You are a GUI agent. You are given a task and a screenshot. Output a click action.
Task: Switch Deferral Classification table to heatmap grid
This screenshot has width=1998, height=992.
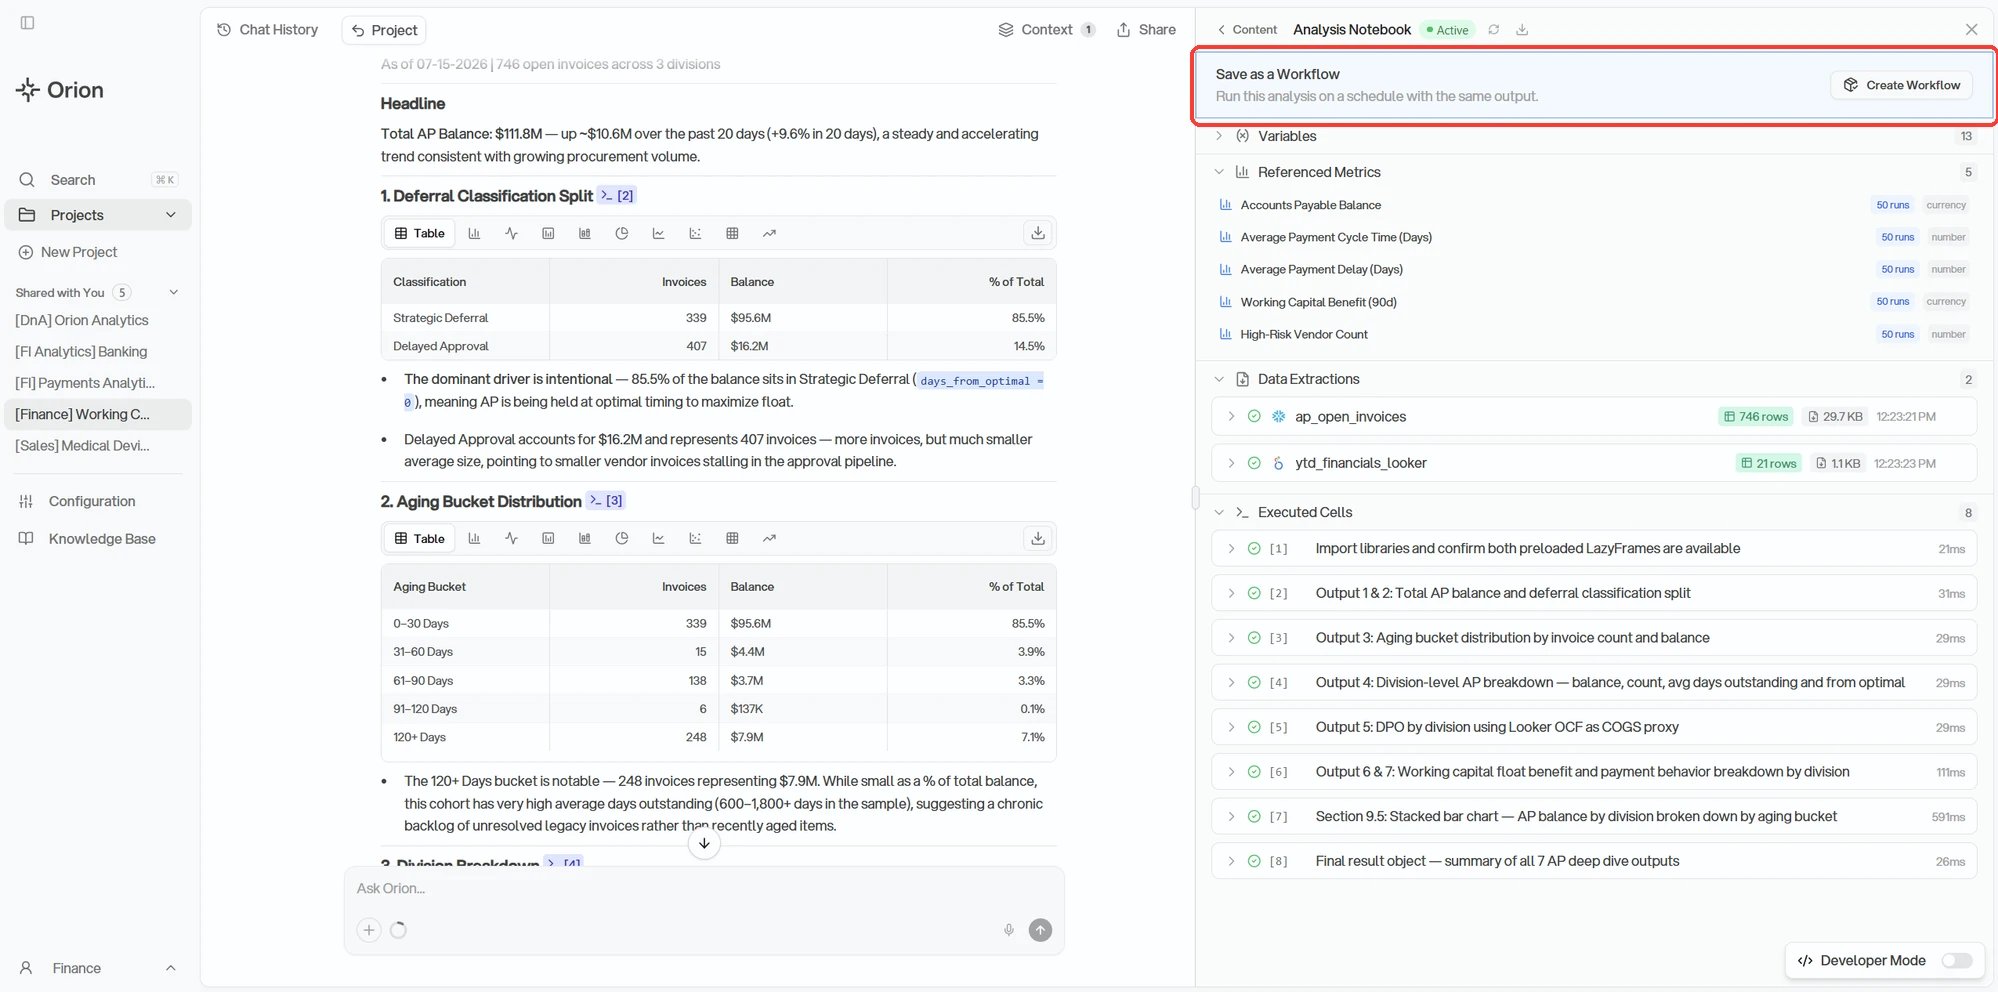click(x=732, y=233)
